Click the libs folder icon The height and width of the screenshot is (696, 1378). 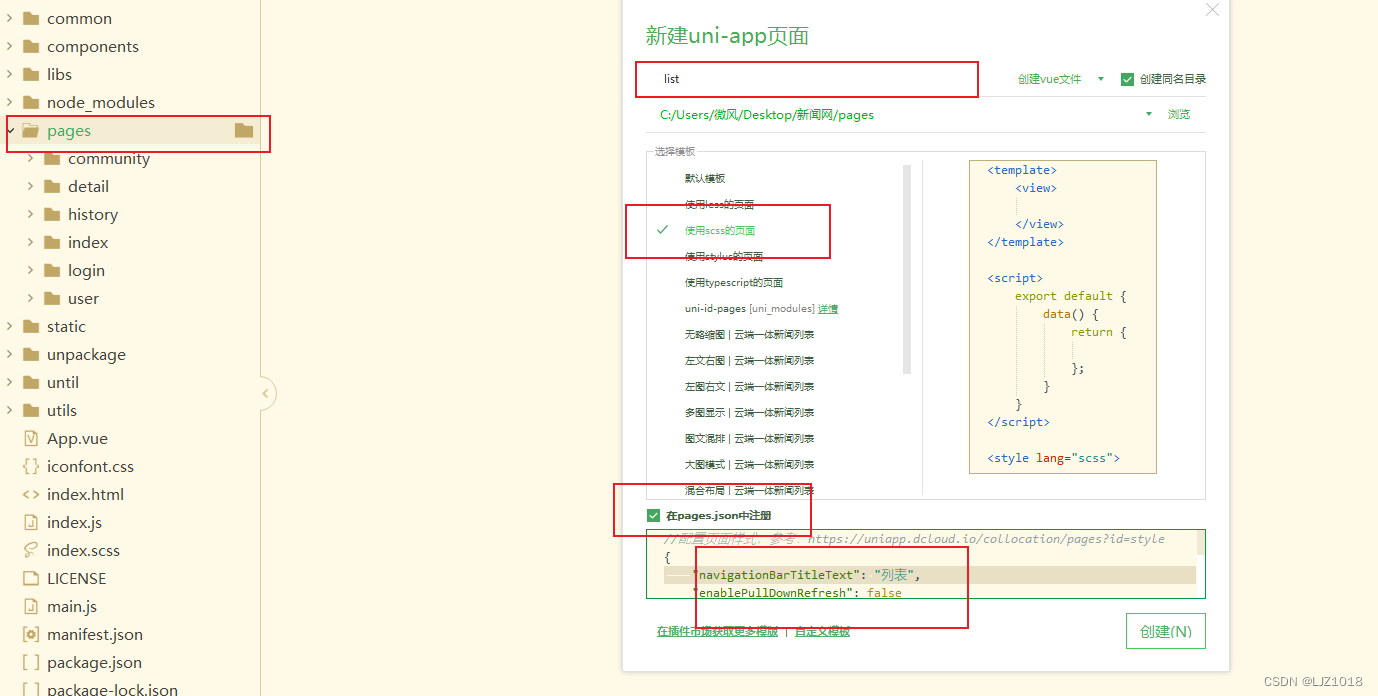(30, 74)
